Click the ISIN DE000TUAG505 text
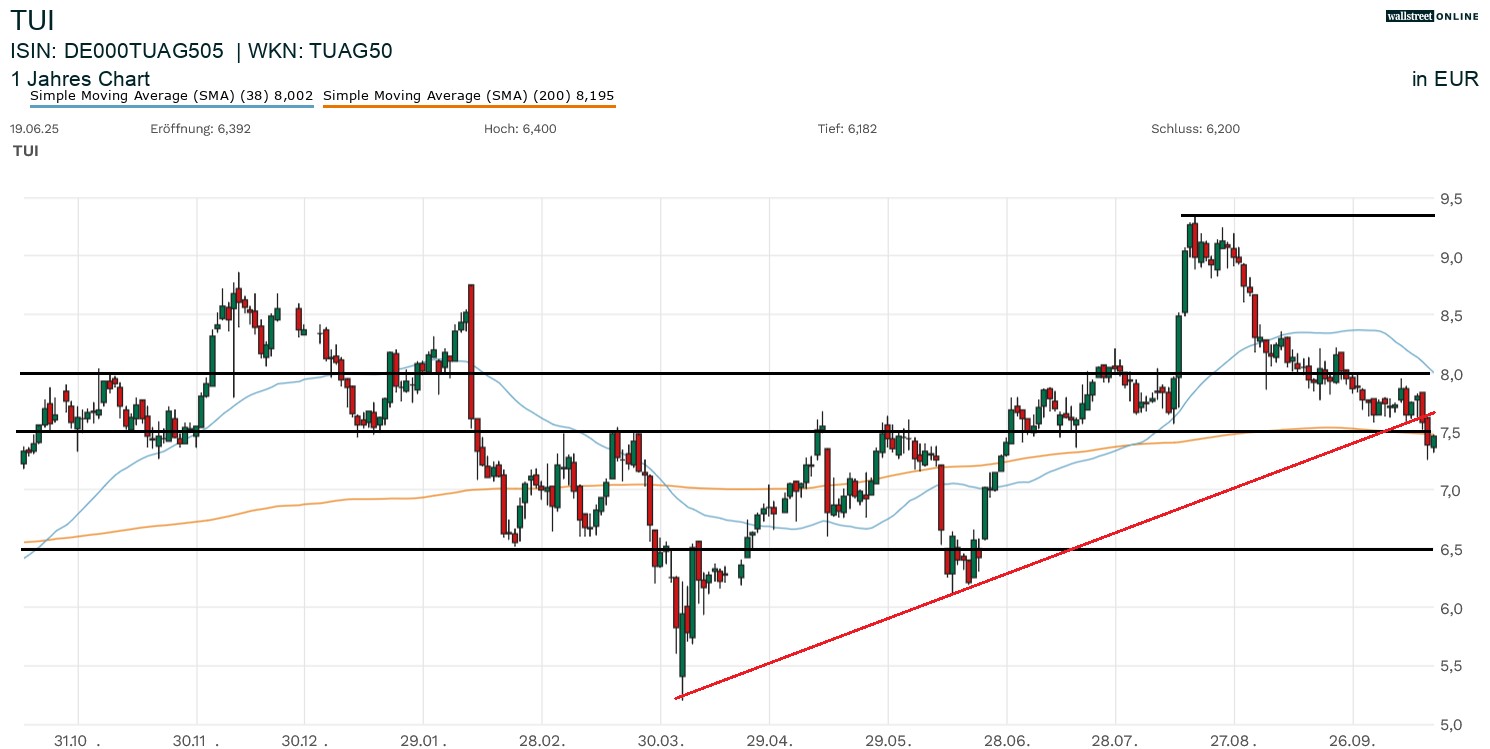 [118, 51]
